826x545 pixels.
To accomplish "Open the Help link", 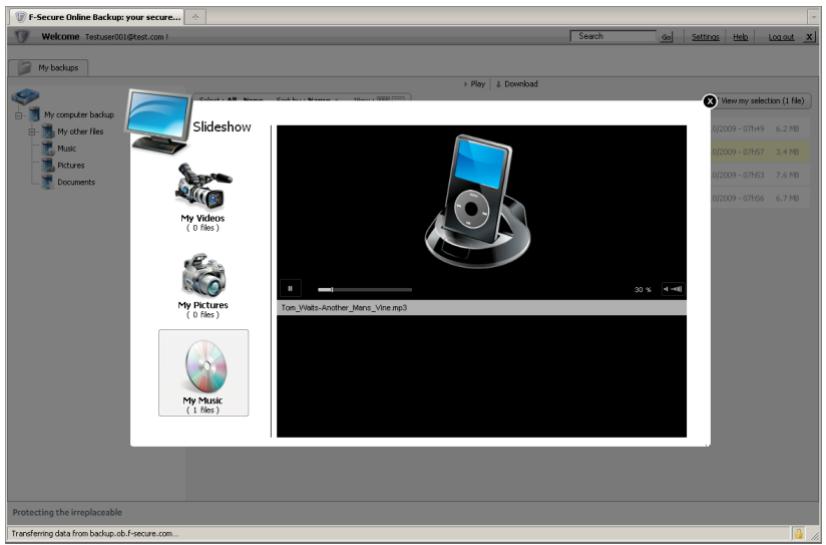I will pos(740,37).
